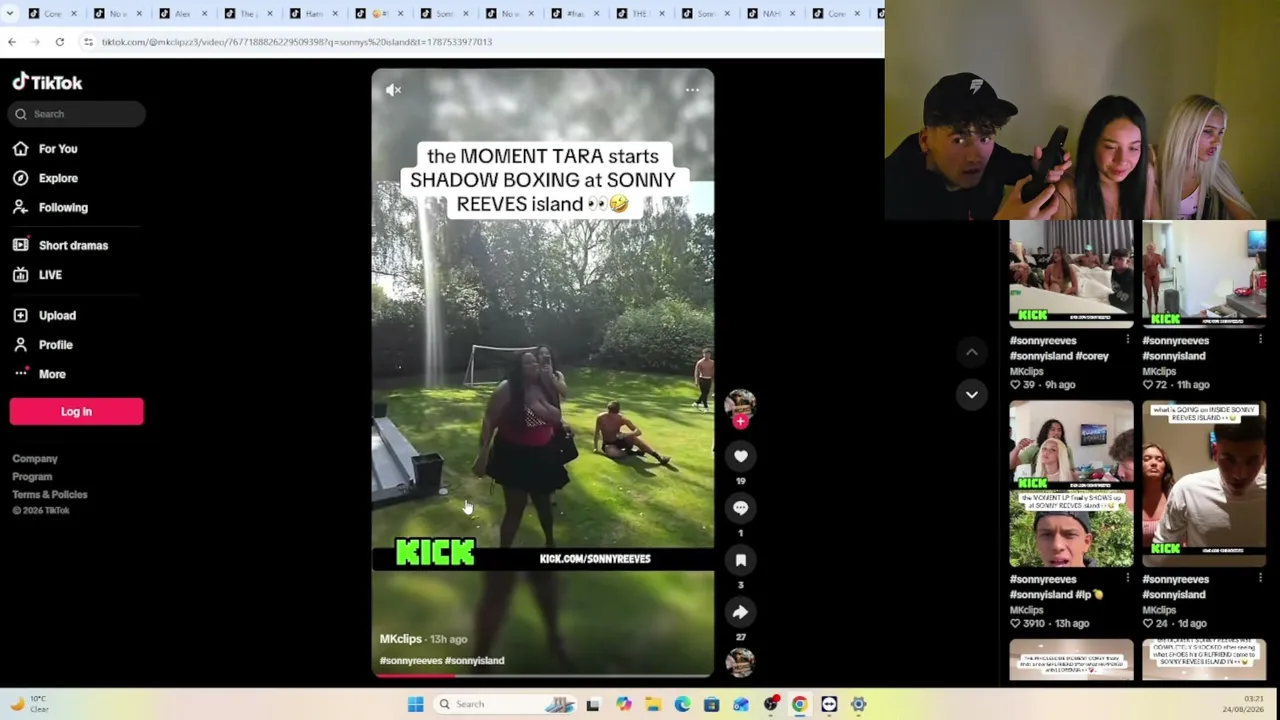Click the Windows taskbar search box
Viewport: 1280px width, 720px height.
[505, 704]
